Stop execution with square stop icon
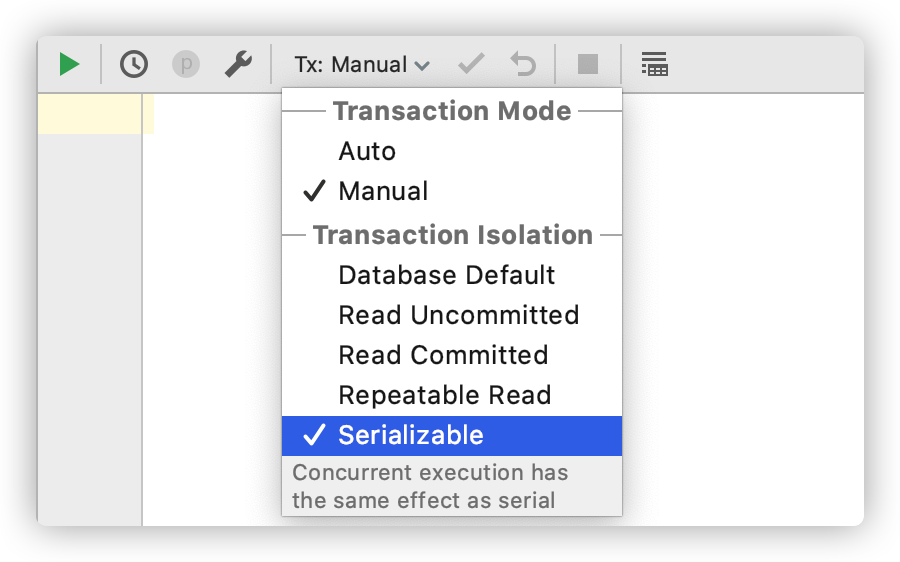 coord(588,64)
